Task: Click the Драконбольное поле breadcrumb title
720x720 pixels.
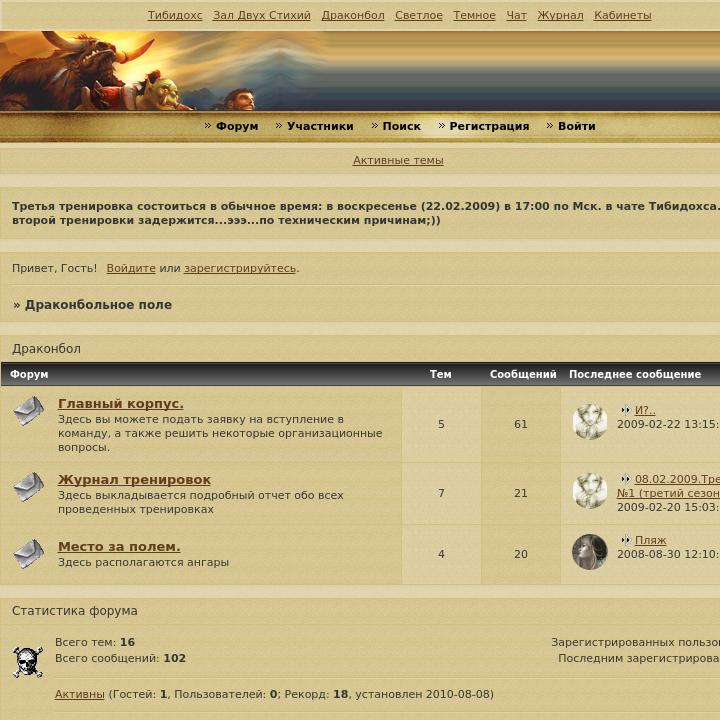Action: click(x=98, y=305)
